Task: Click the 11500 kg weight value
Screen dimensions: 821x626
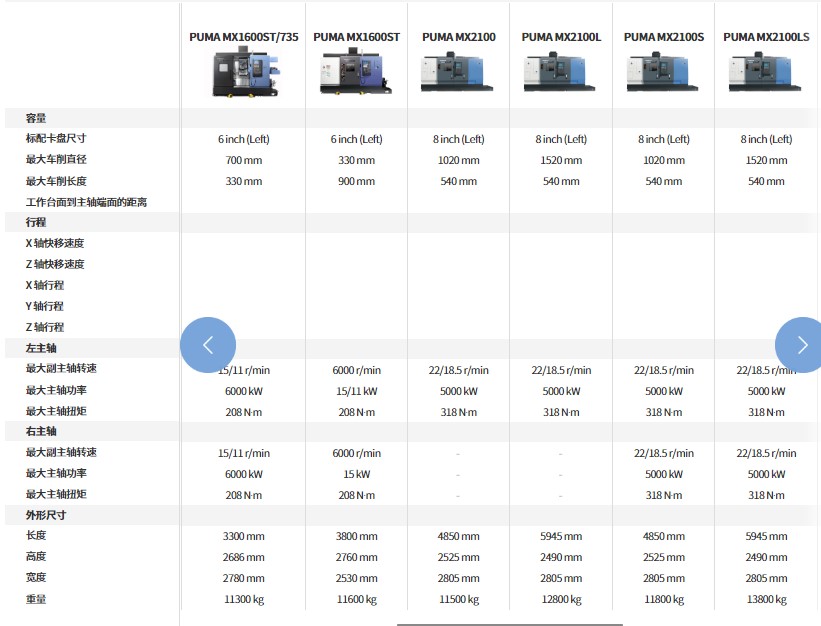Action: coord(459,599)
